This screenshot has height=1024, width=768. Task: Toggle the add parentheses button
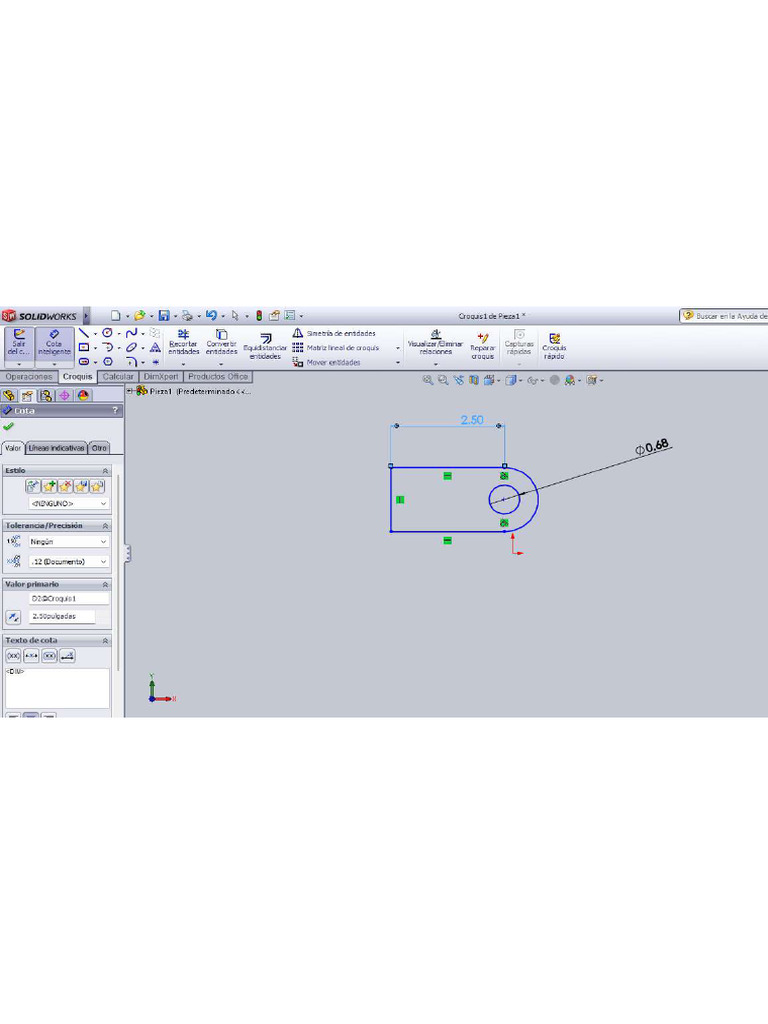[x=14, y=656]
